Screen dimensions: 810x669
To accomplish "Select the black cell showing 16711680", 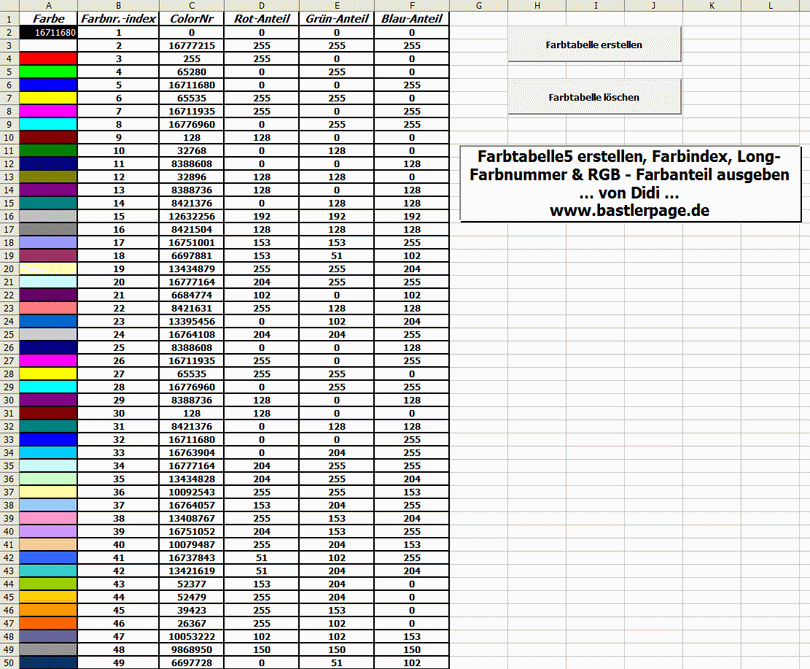I will (49, 32).
